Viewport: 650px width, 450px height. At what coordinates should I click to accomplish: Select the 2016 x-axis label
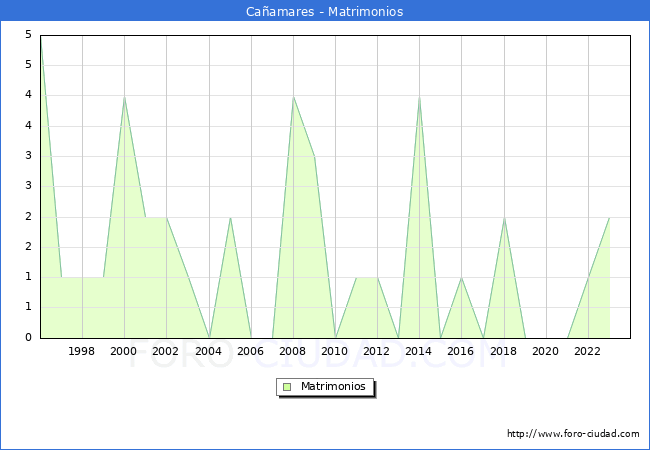460,351
